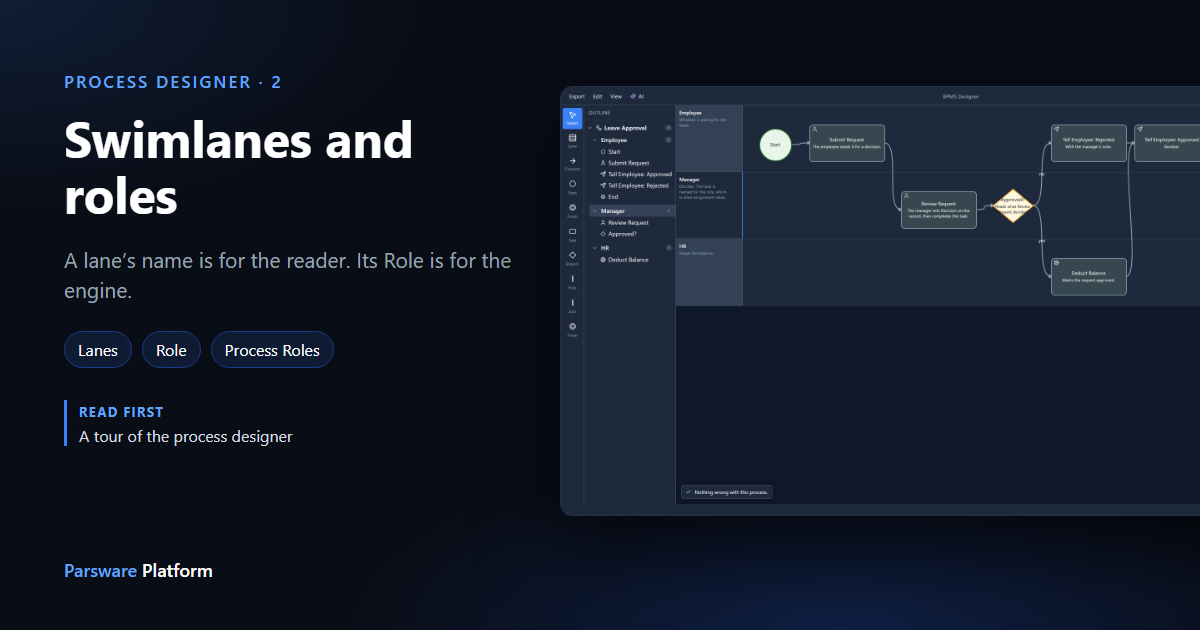Screen dimensions: 1200x630
Task: Click the HR swimlane header
Action: click(x=709, y=272)
